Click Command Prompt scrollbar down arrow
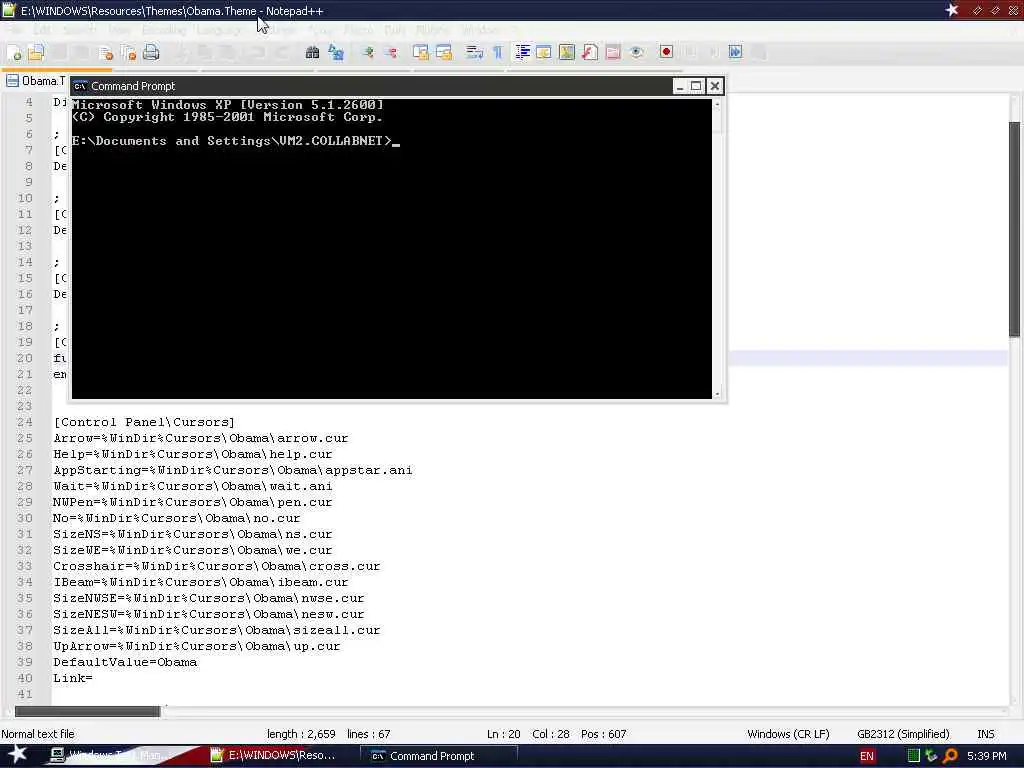Image resolution: width=1024 pixels, height=768 pixels. point(717,393)
